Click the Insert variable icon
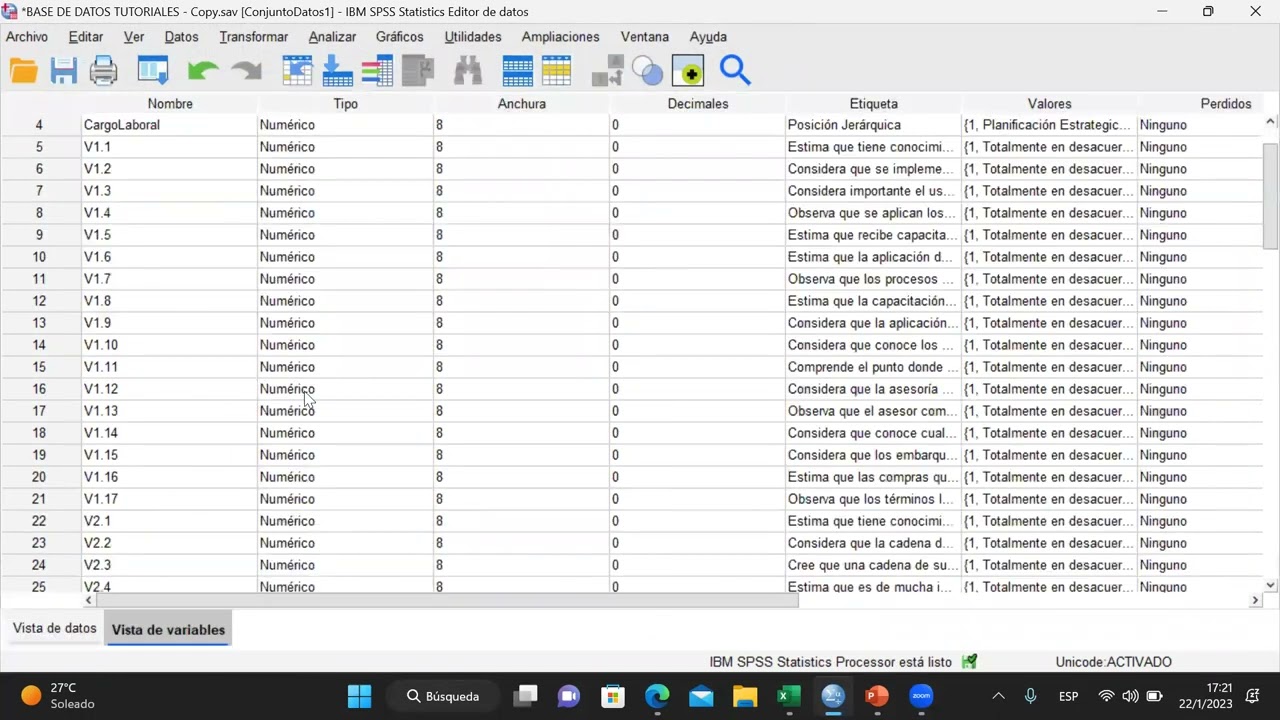The width and height of the screenshot is (1280, 720). click(556, 71)
